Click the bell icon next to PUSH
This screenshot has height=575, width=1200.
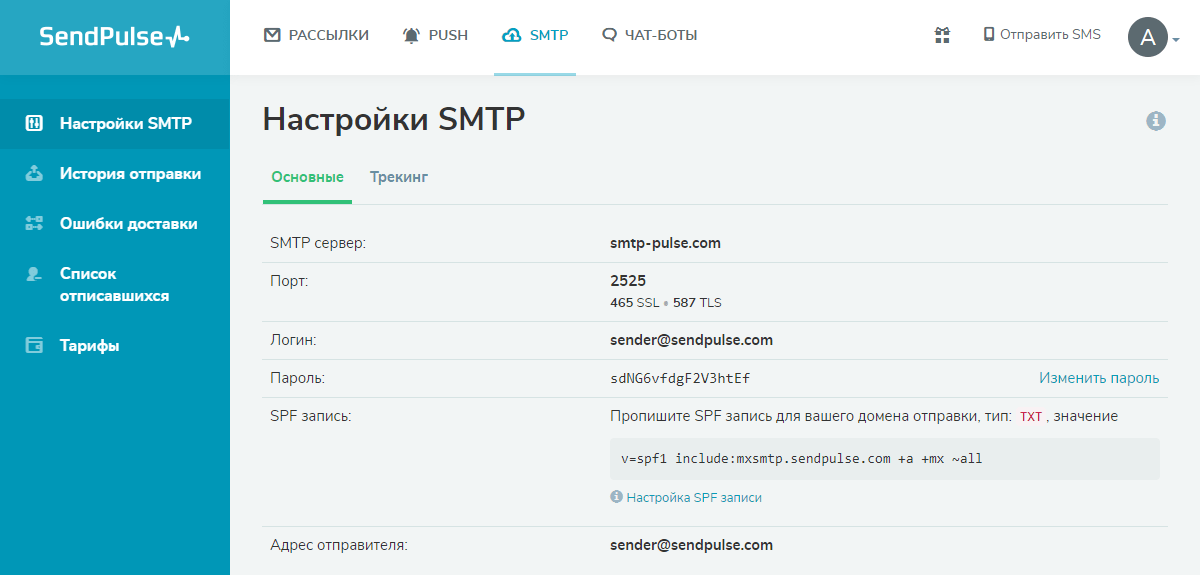412,35
